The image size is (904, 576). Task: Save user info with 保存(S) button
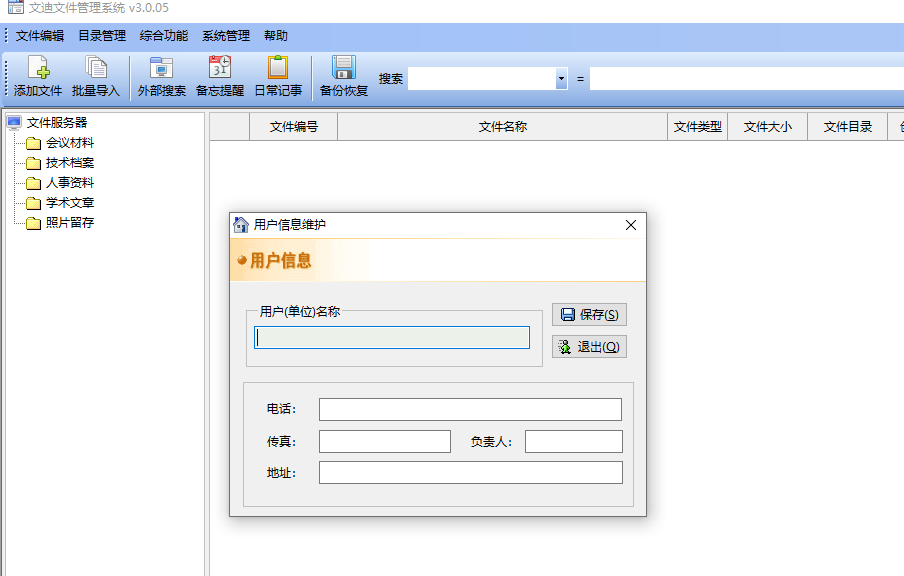pos(589,314)
